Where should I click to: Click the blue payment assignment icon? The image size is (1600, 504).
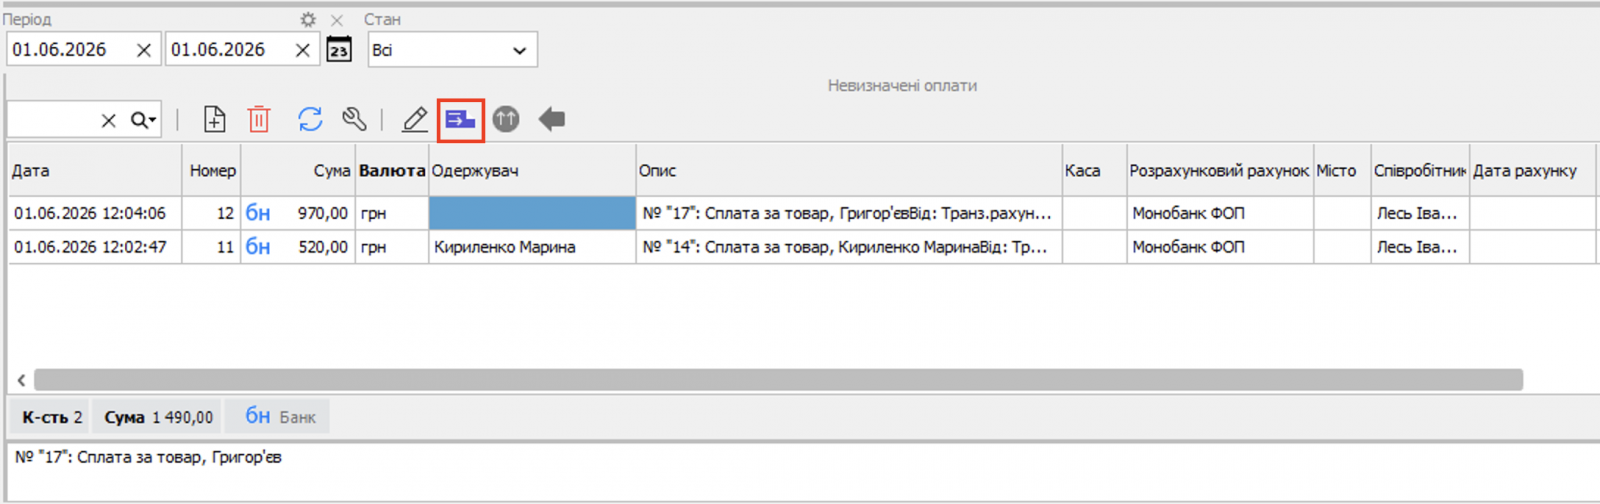tap(460, 120)
